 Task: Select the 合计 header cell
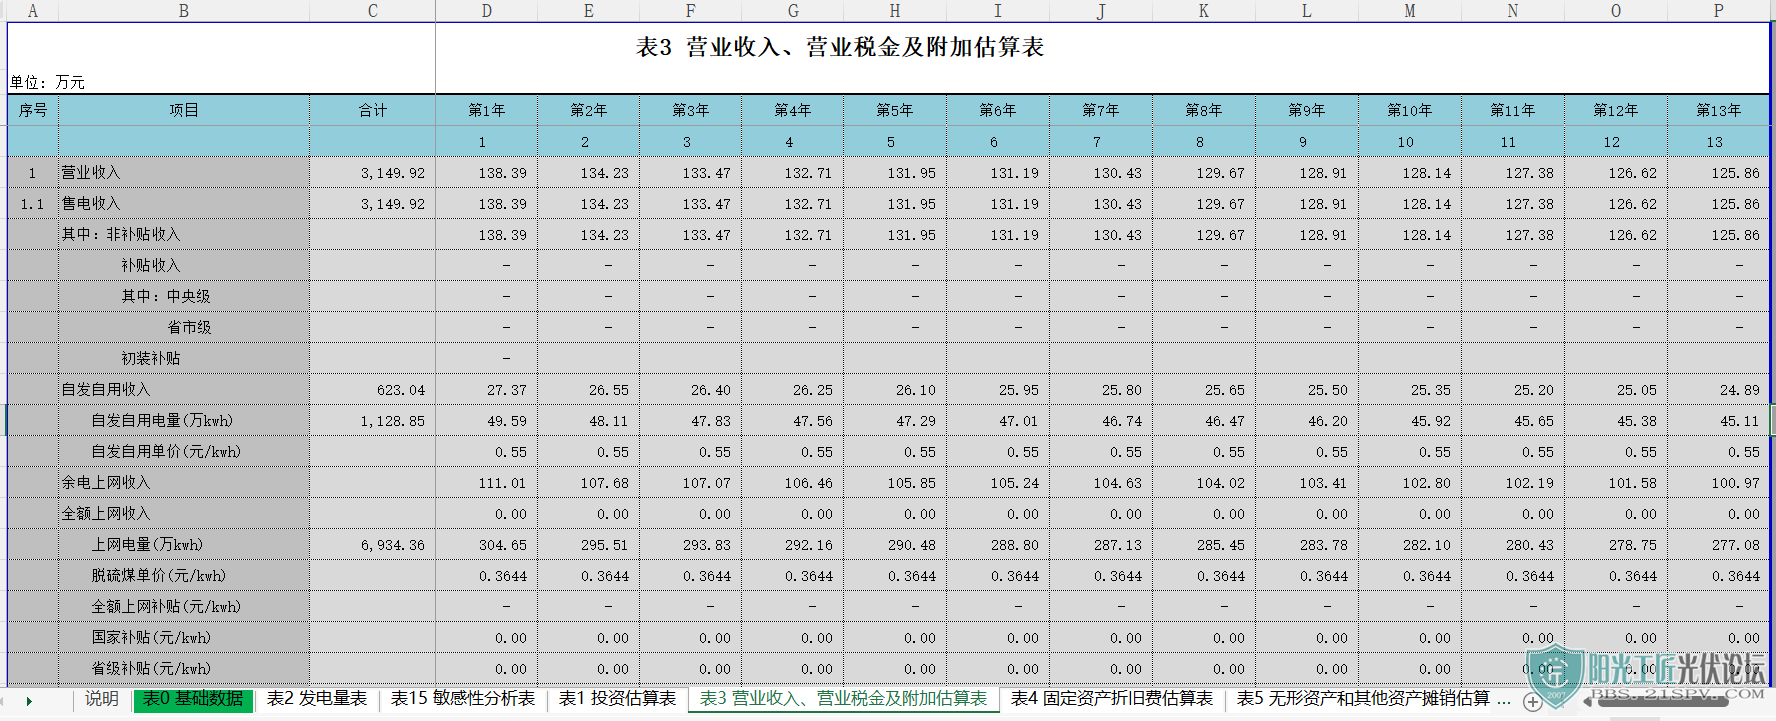point(373,110)
